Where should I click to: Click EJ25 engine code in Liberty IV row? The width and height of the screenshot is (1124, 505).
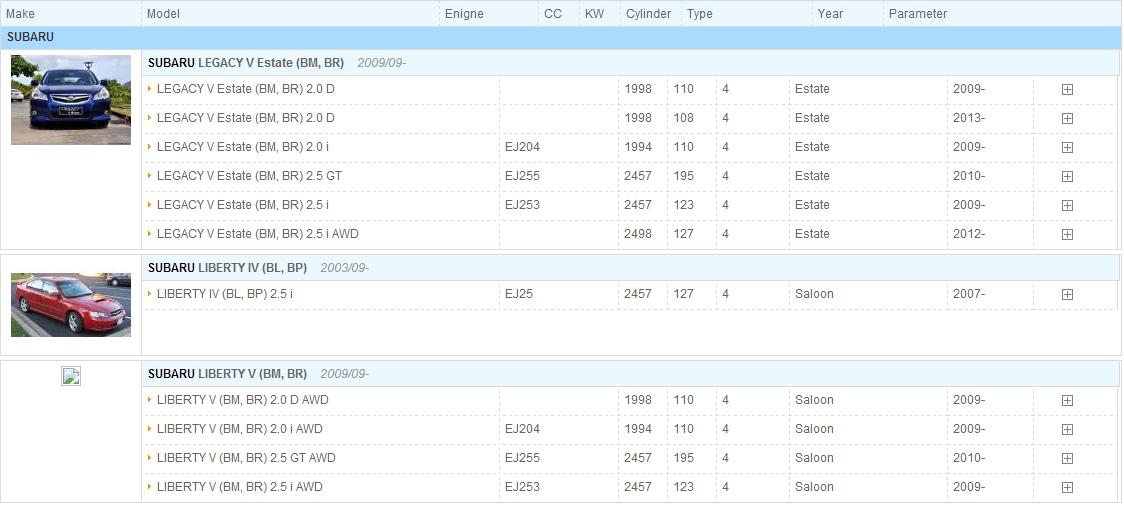(518, 293)
